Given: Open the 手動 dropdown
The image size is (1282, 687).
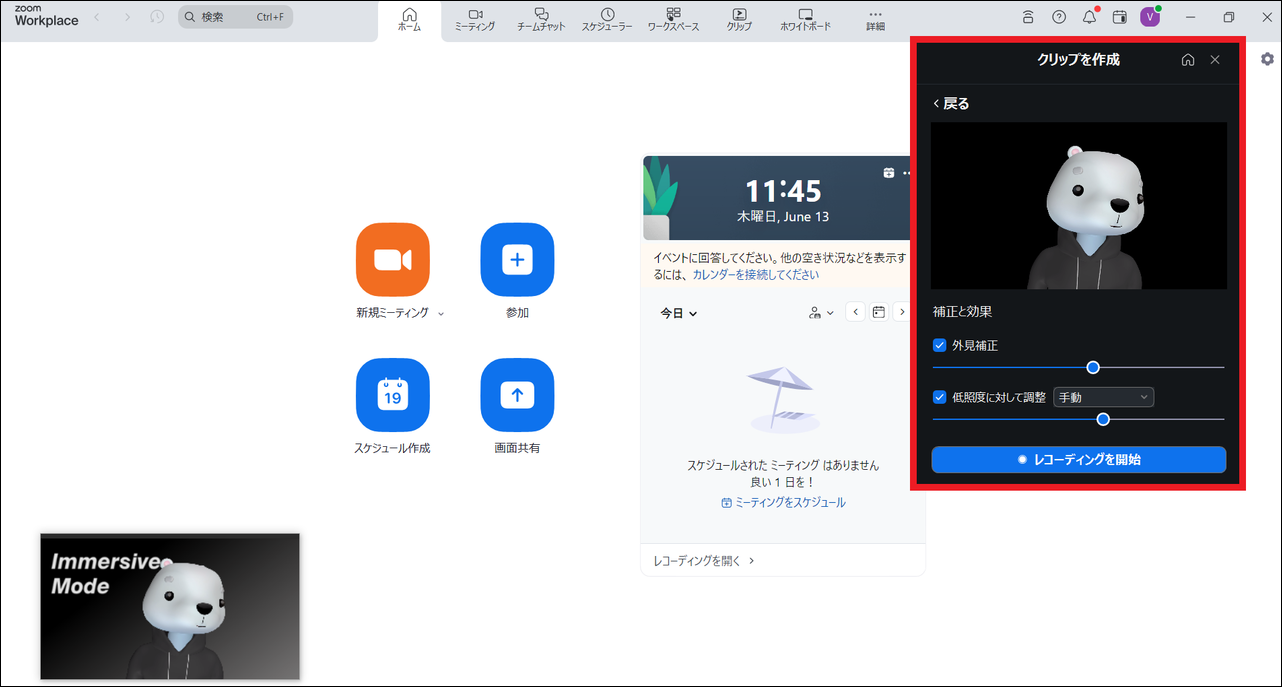Looking at the screenshot, I should click(x=1104, y=397).
